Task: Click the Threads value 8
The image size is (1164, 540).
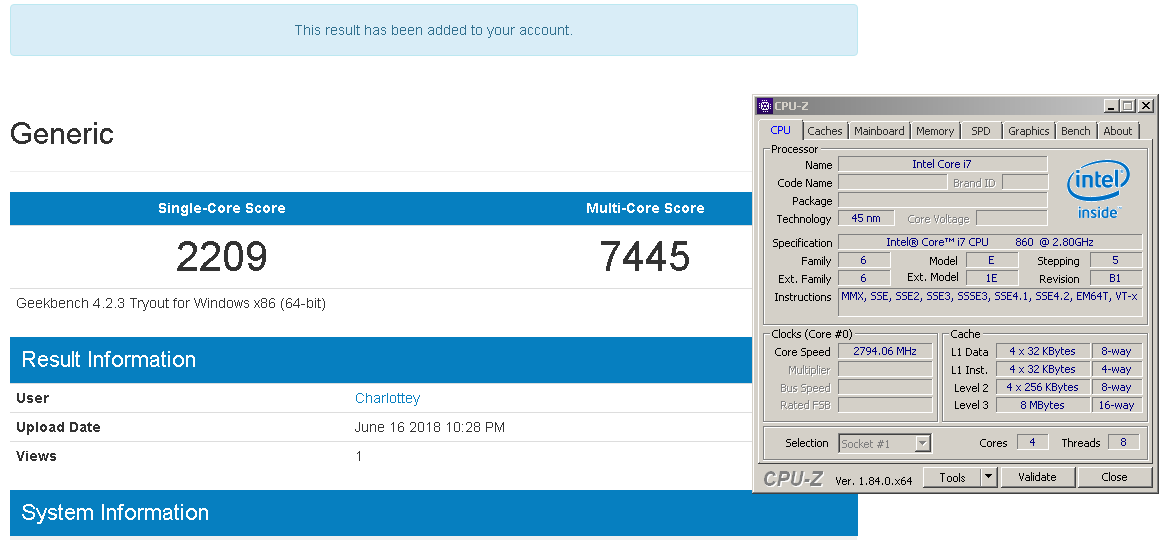Action: (1123, 442)
